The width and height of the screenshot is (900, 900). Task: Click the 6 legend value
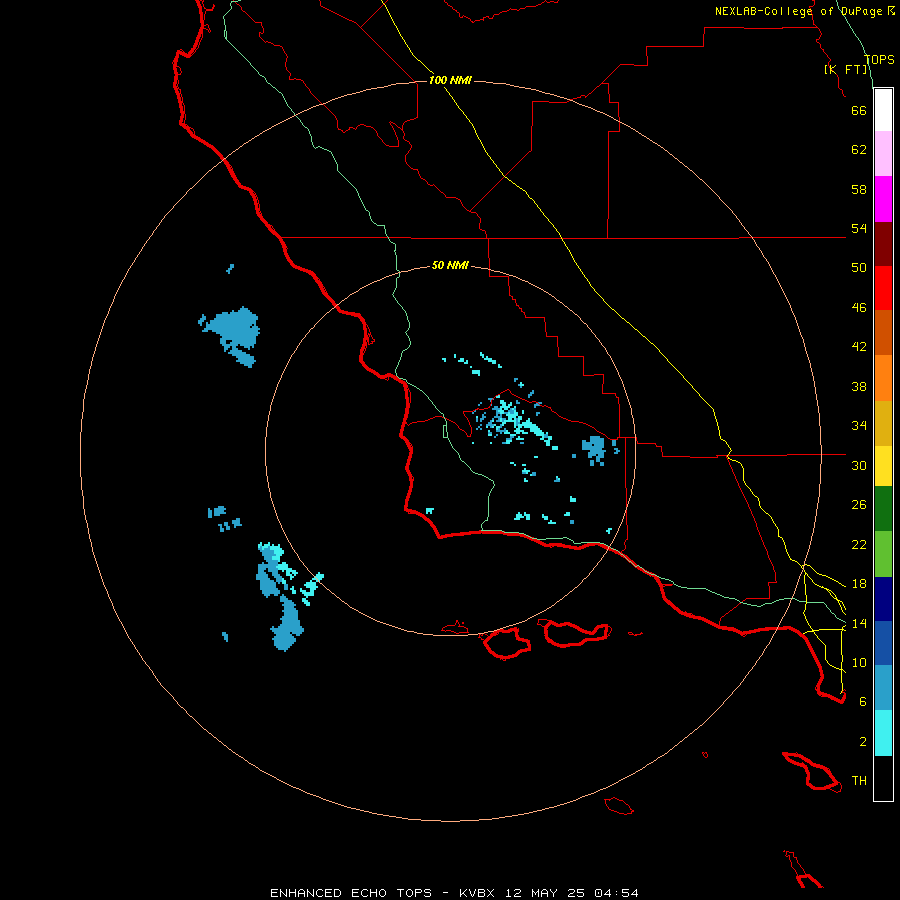pyautogui.click(x=862, y=702)
